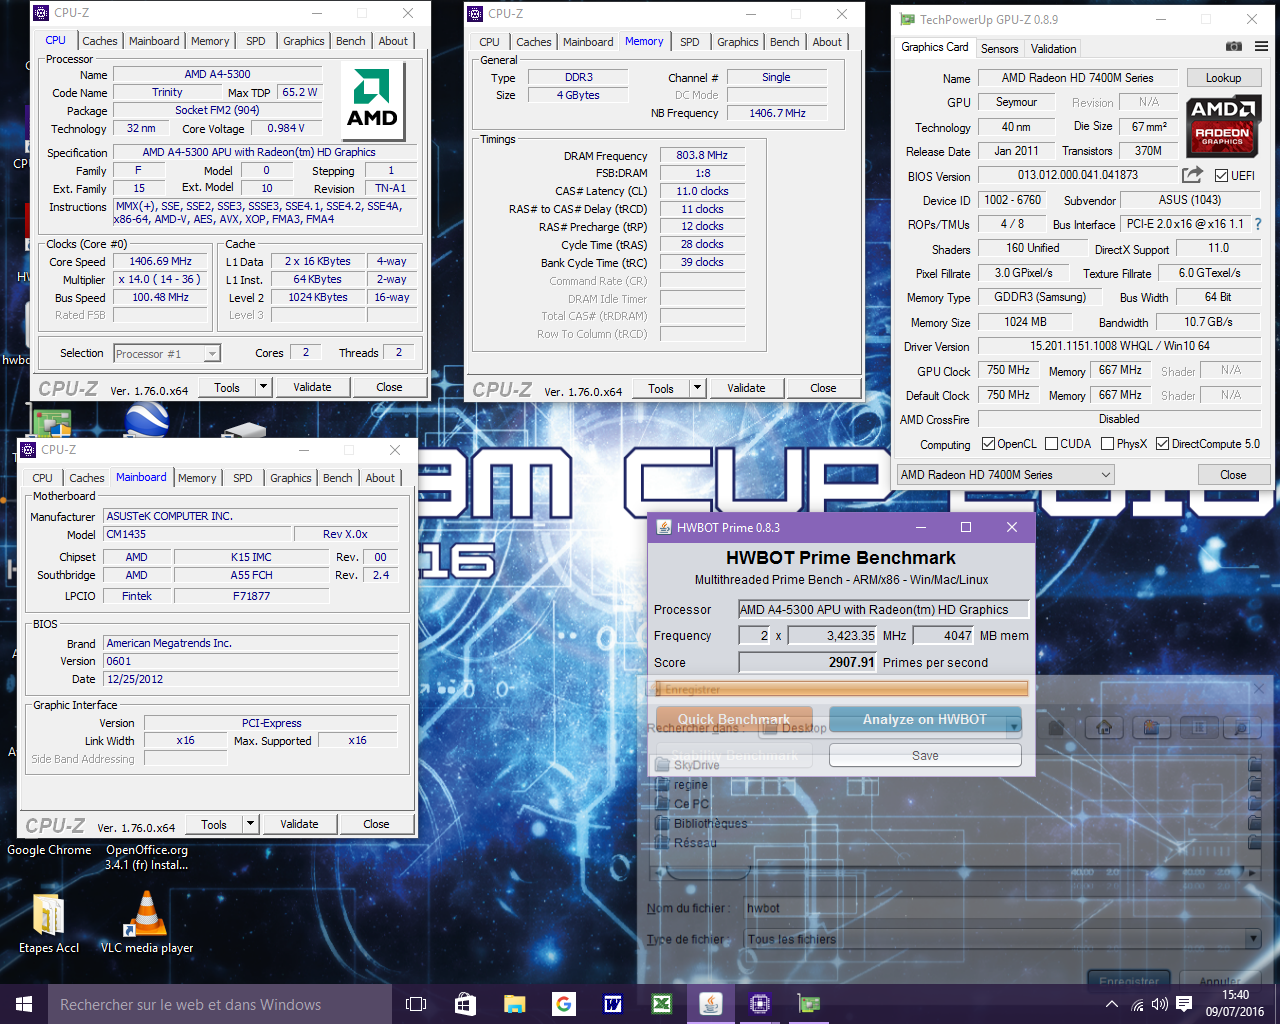The width and height of the screenshot is (1280, 1024).
Task: Switch to Bench tab in CPU-Z CPU window
Action: point(351,41)
